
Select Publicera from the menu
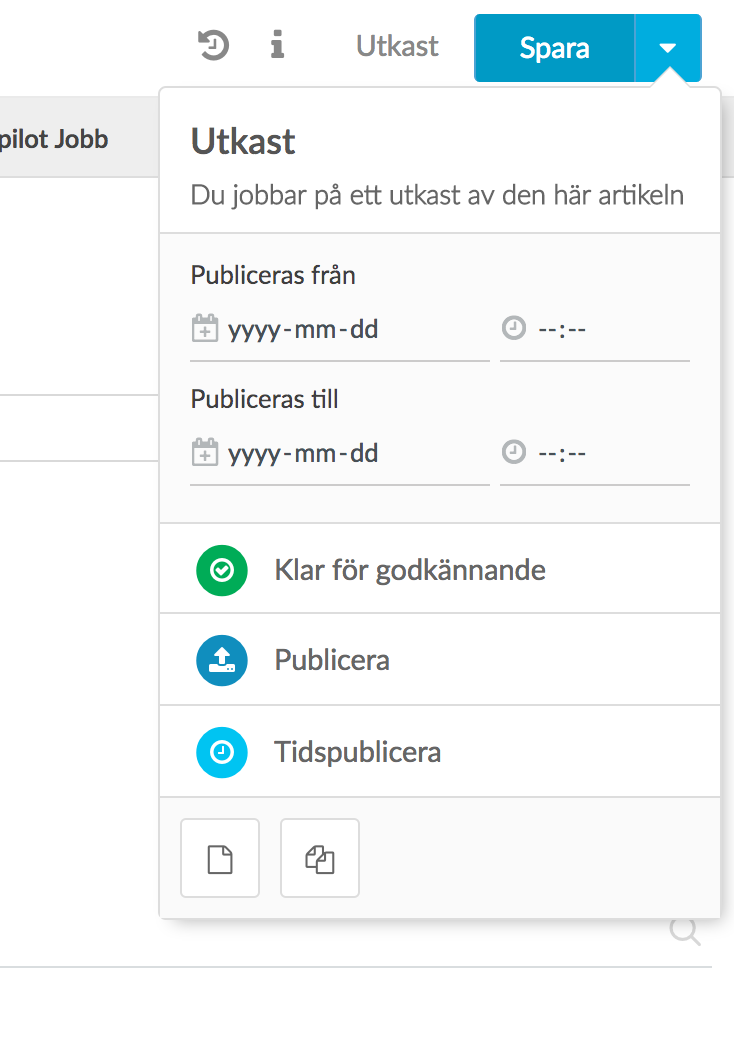(x=330, y=660)
